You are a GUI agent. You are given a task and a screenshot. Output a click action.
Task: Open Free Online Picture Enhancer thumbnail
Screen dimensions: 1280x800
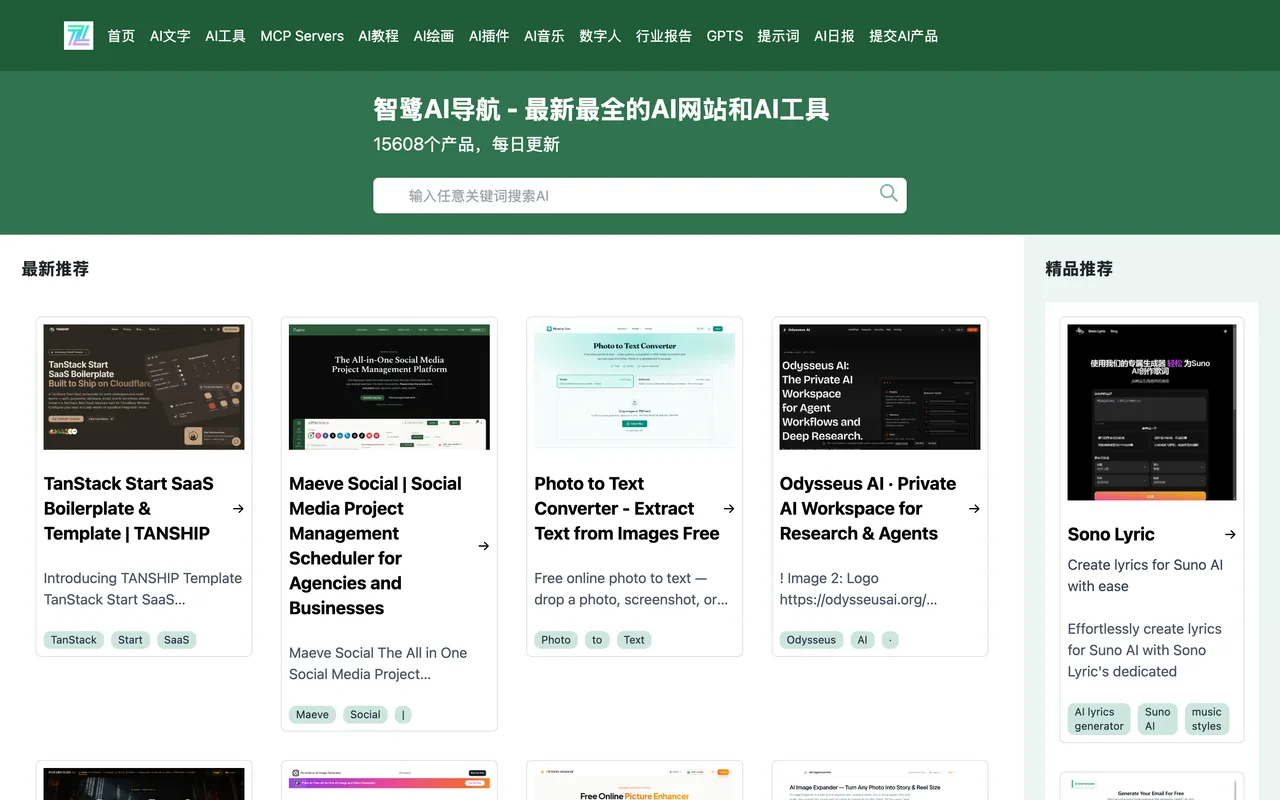635,784
